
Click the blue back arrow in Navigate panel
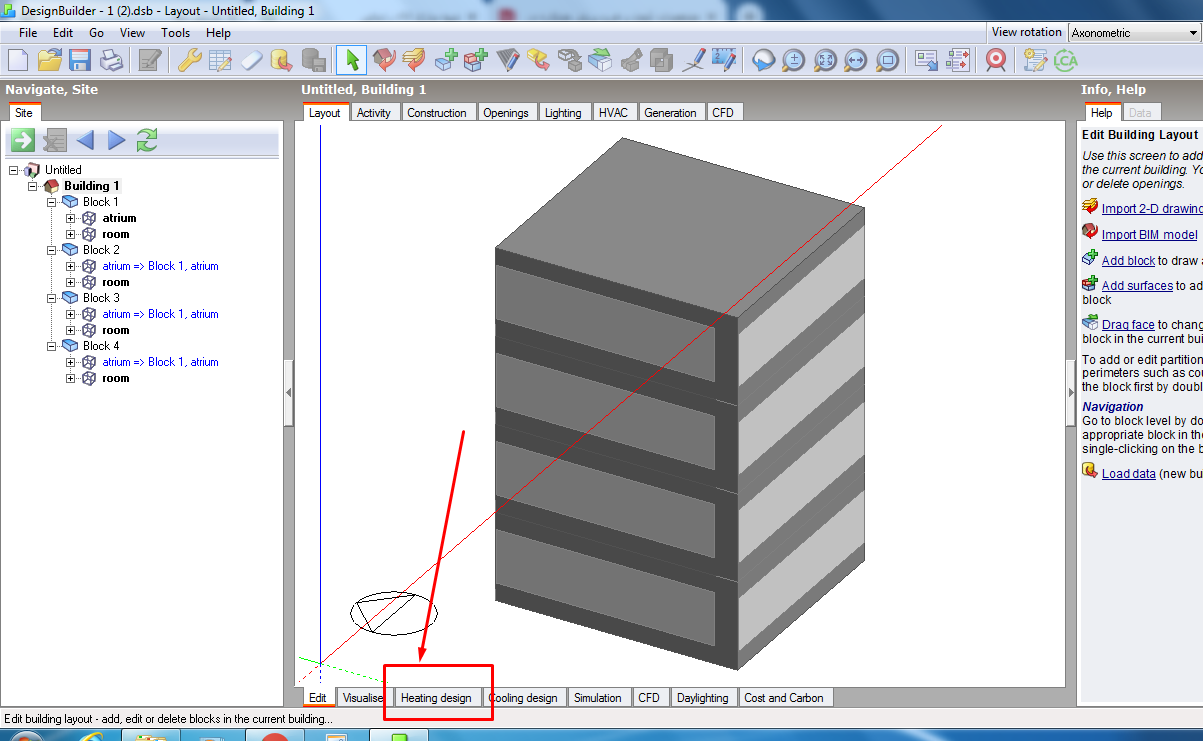(85, 140)
